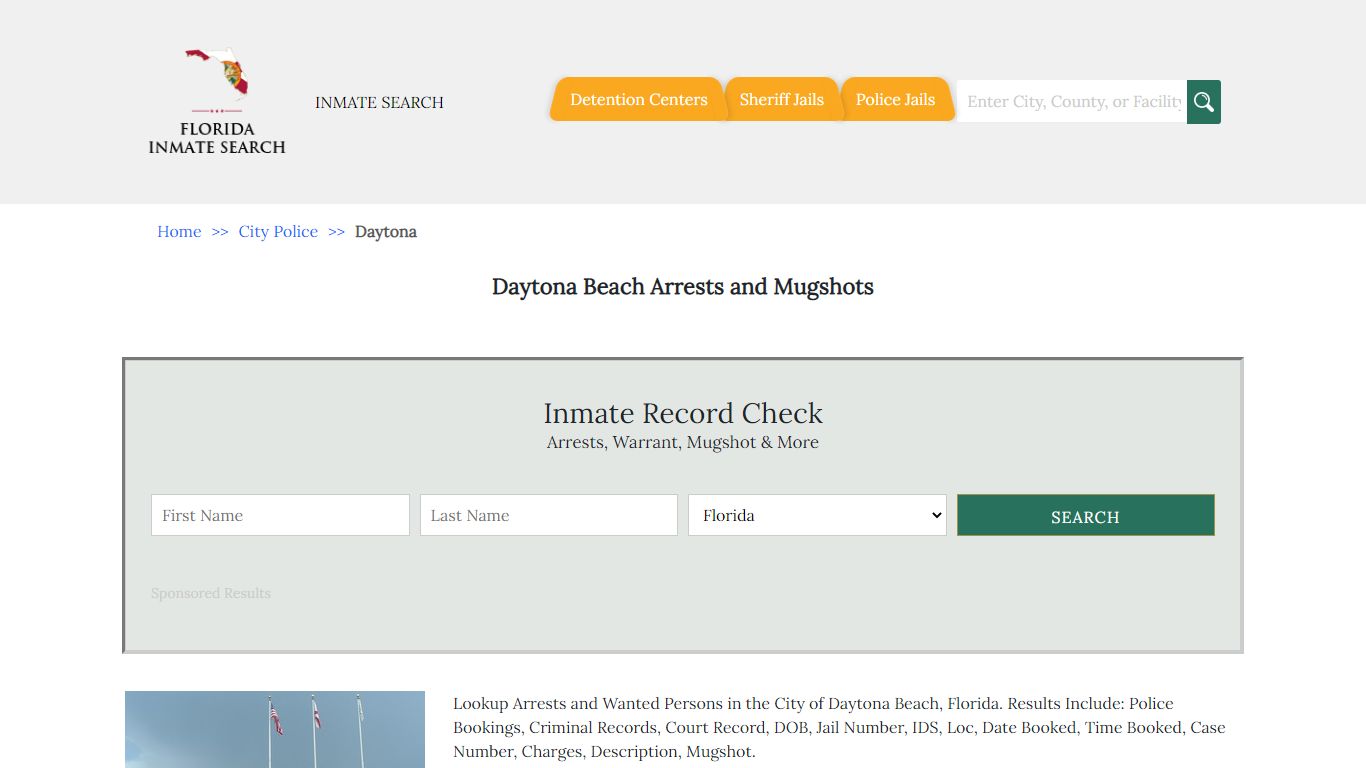Open the Police Jails tab
Viewport: 1366px width, 768px height.
click(x=895, y=99)
